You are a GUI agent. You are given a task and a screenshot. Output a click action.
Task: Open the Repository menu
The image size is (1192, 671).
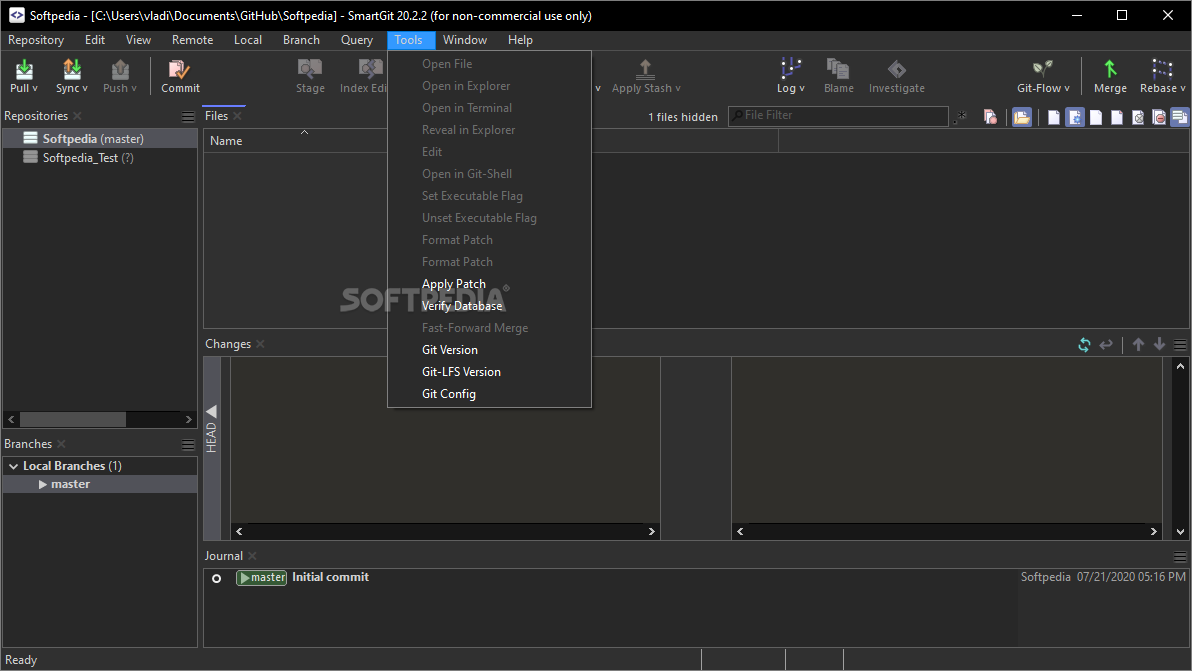pyautogui.click(x=36, y=40)
